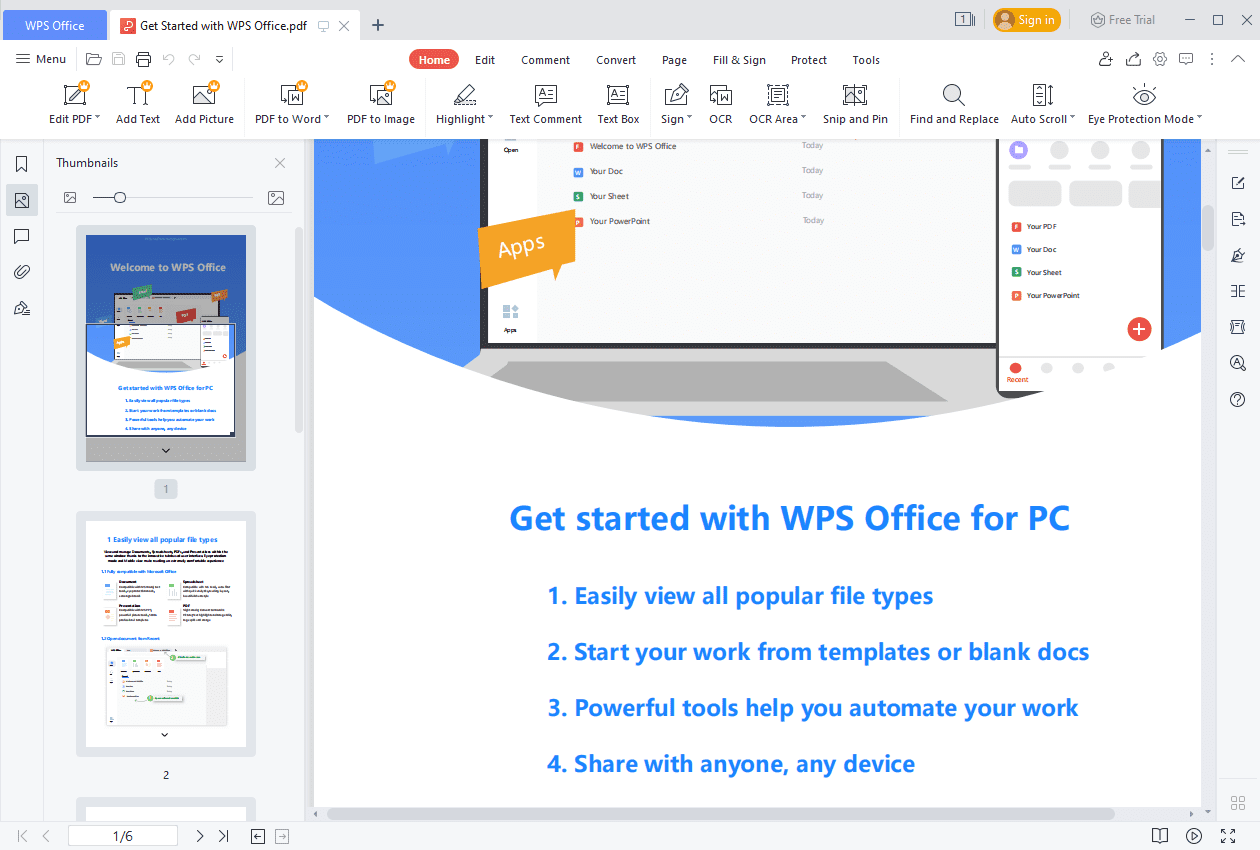The width and height of the screenshot is (1260, 850).
Task: Click the Sign in button
Action: 1026,19
